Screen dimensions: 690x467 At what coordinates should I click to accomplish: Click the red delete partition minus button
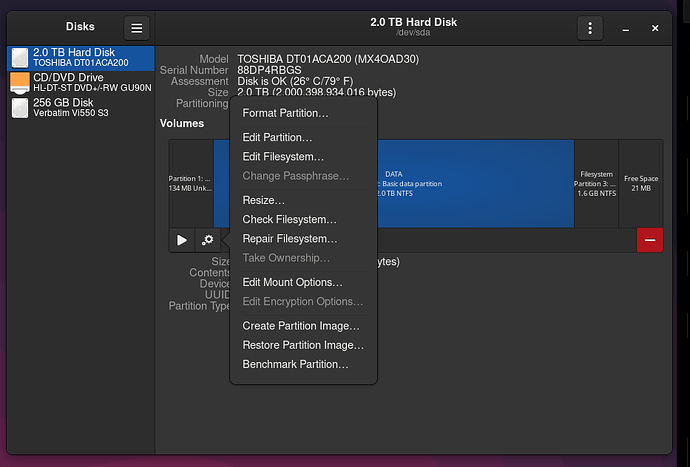[x=650, y=240]
